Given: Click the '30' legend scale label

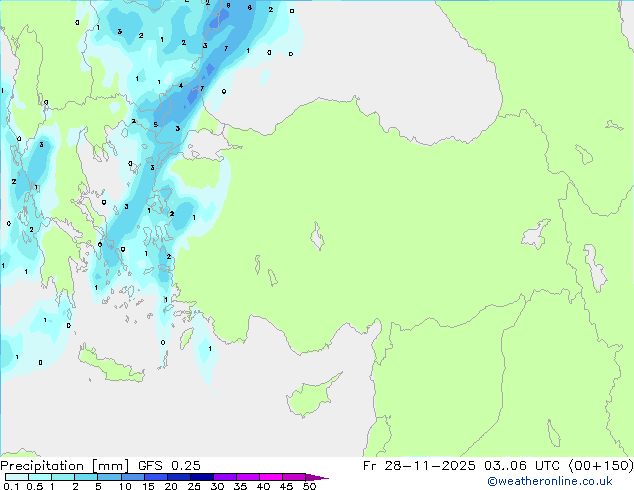Looking at the screenshot, I should pos(217,486).
